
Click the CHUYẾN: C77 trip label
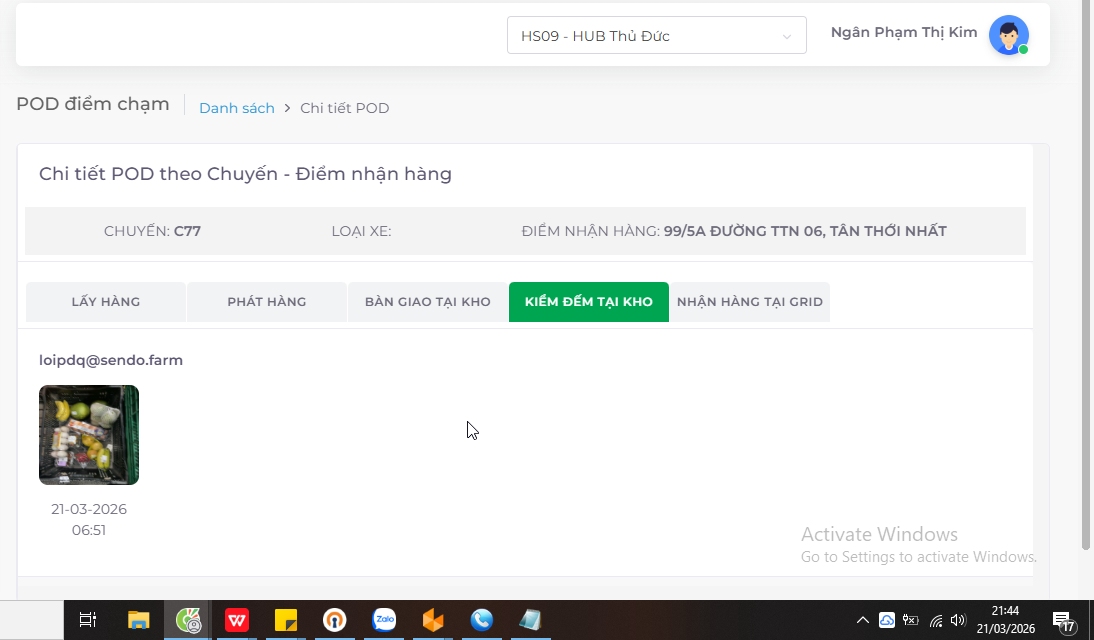(152, 231)
